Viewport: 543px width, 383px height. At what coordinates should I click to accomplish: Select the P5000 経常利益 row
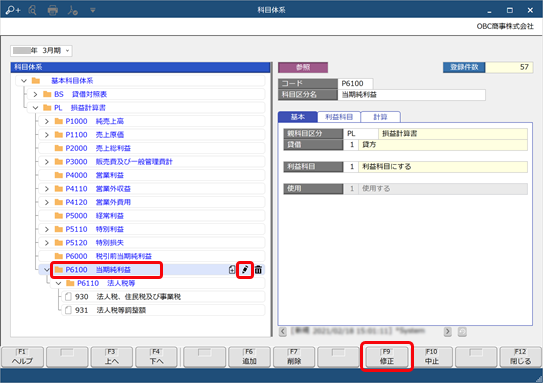[x=152, y=216]
